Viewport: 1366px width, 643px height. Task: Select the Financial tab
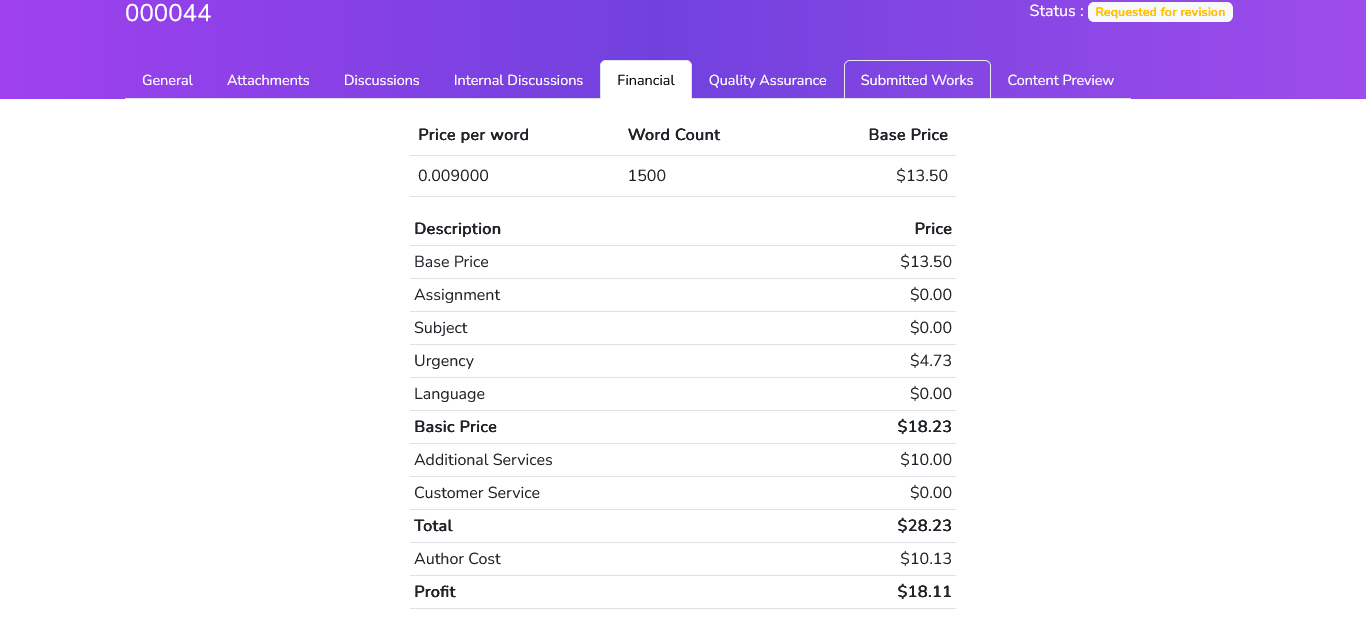point(645,80)
